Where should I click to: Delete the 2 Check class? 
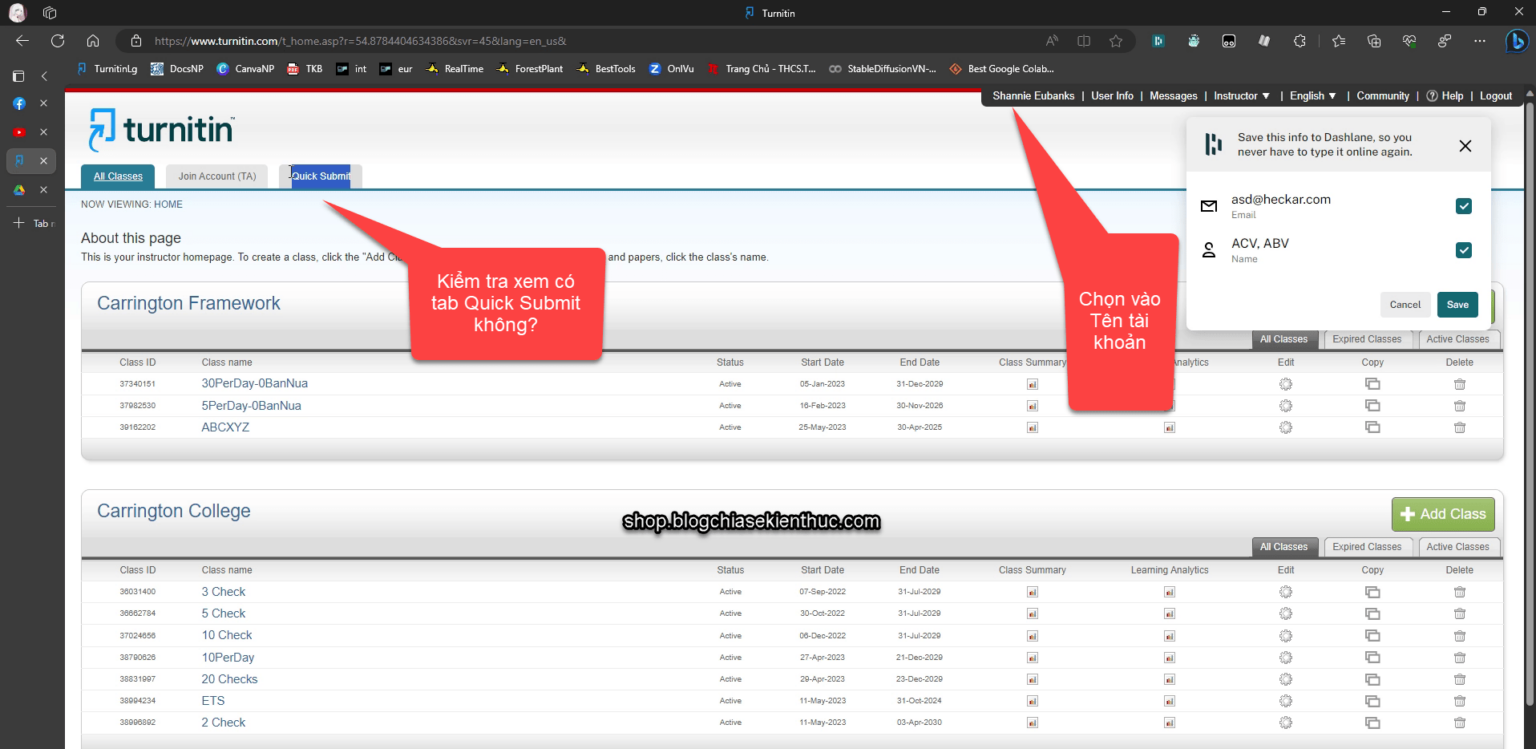pyautogui.click(x=1459, y=723)
